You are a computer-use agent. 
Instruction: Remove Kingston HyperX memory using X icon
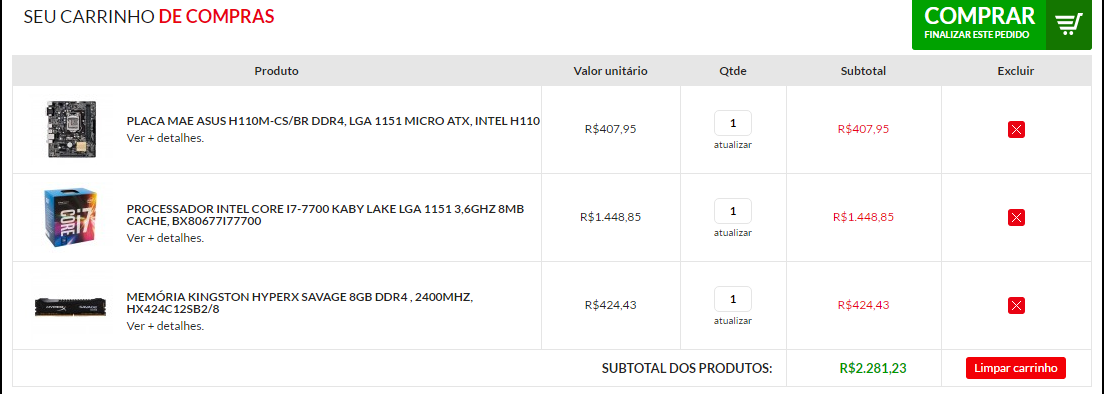pos(1016,305)
